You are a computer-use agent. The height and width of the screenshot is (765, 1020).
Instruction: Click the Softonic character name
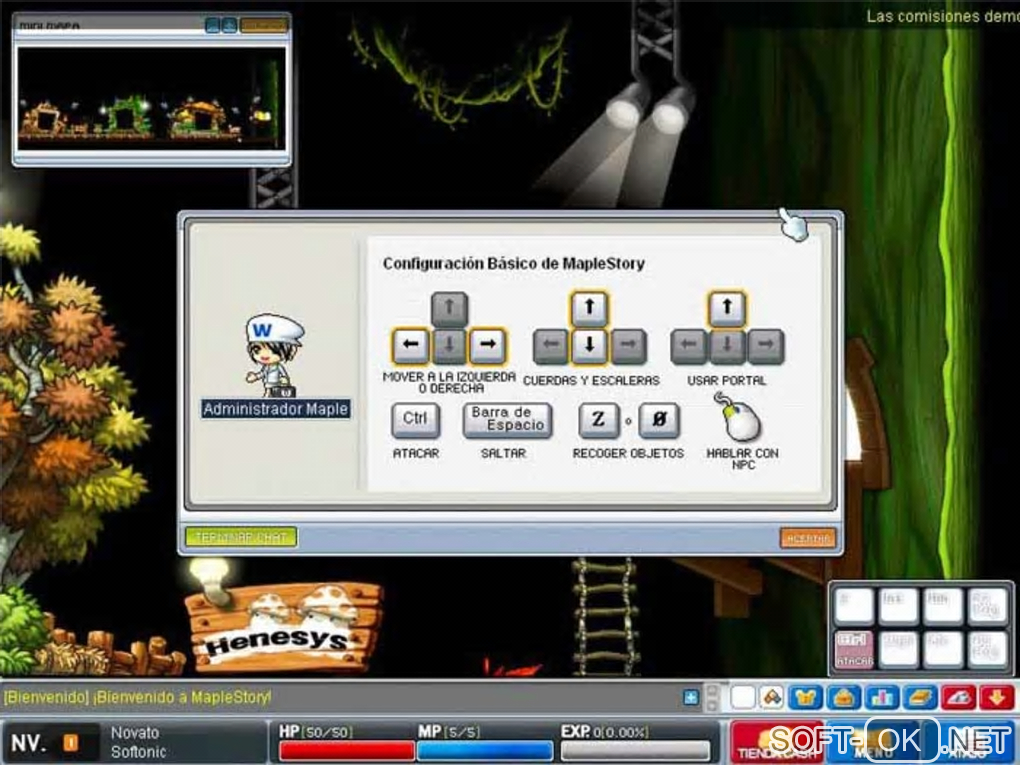pyautogui.click(x=138, y=752)
